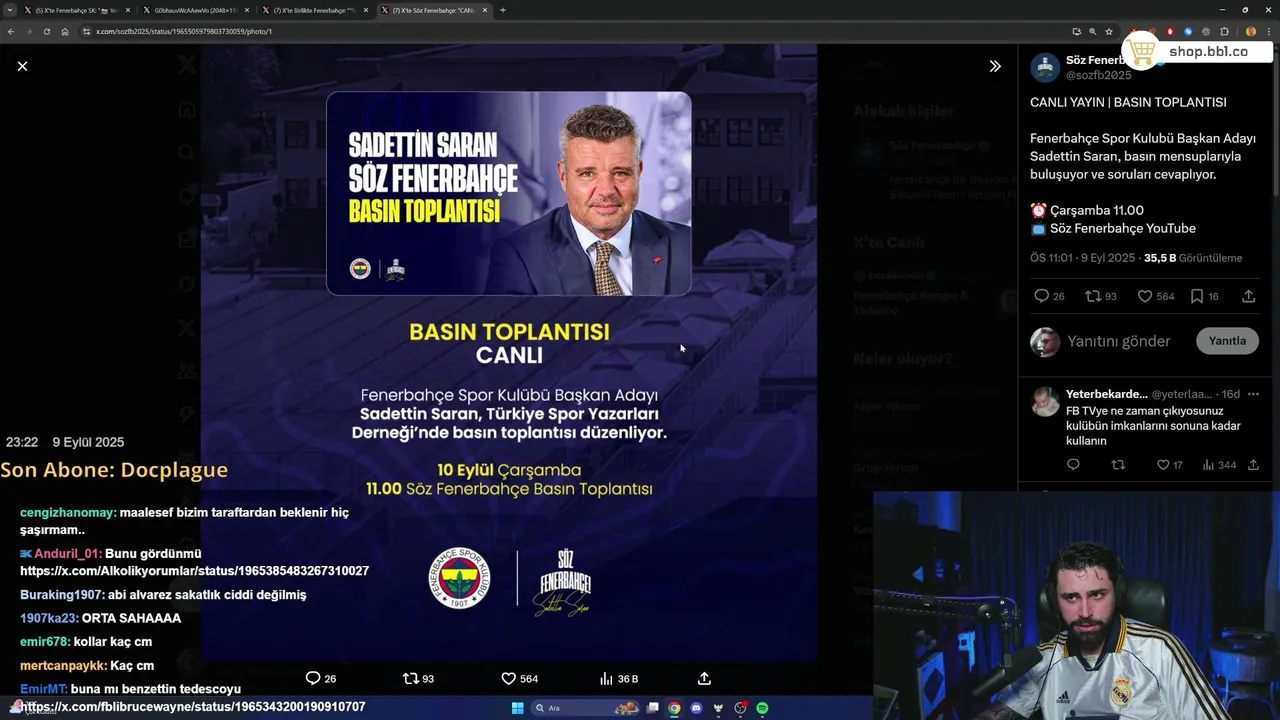This screenshot has height=720, width=1280.
Task: View analytics icon showing 36 B under the photo
Action: click(606, 678)
